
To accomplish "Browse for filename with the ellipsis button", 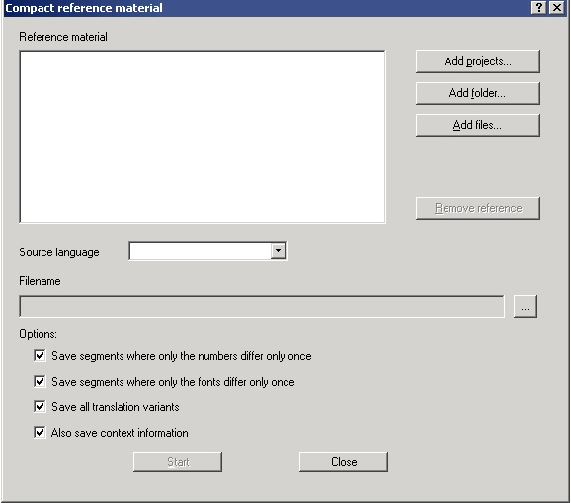I will (x=525, y=306).
